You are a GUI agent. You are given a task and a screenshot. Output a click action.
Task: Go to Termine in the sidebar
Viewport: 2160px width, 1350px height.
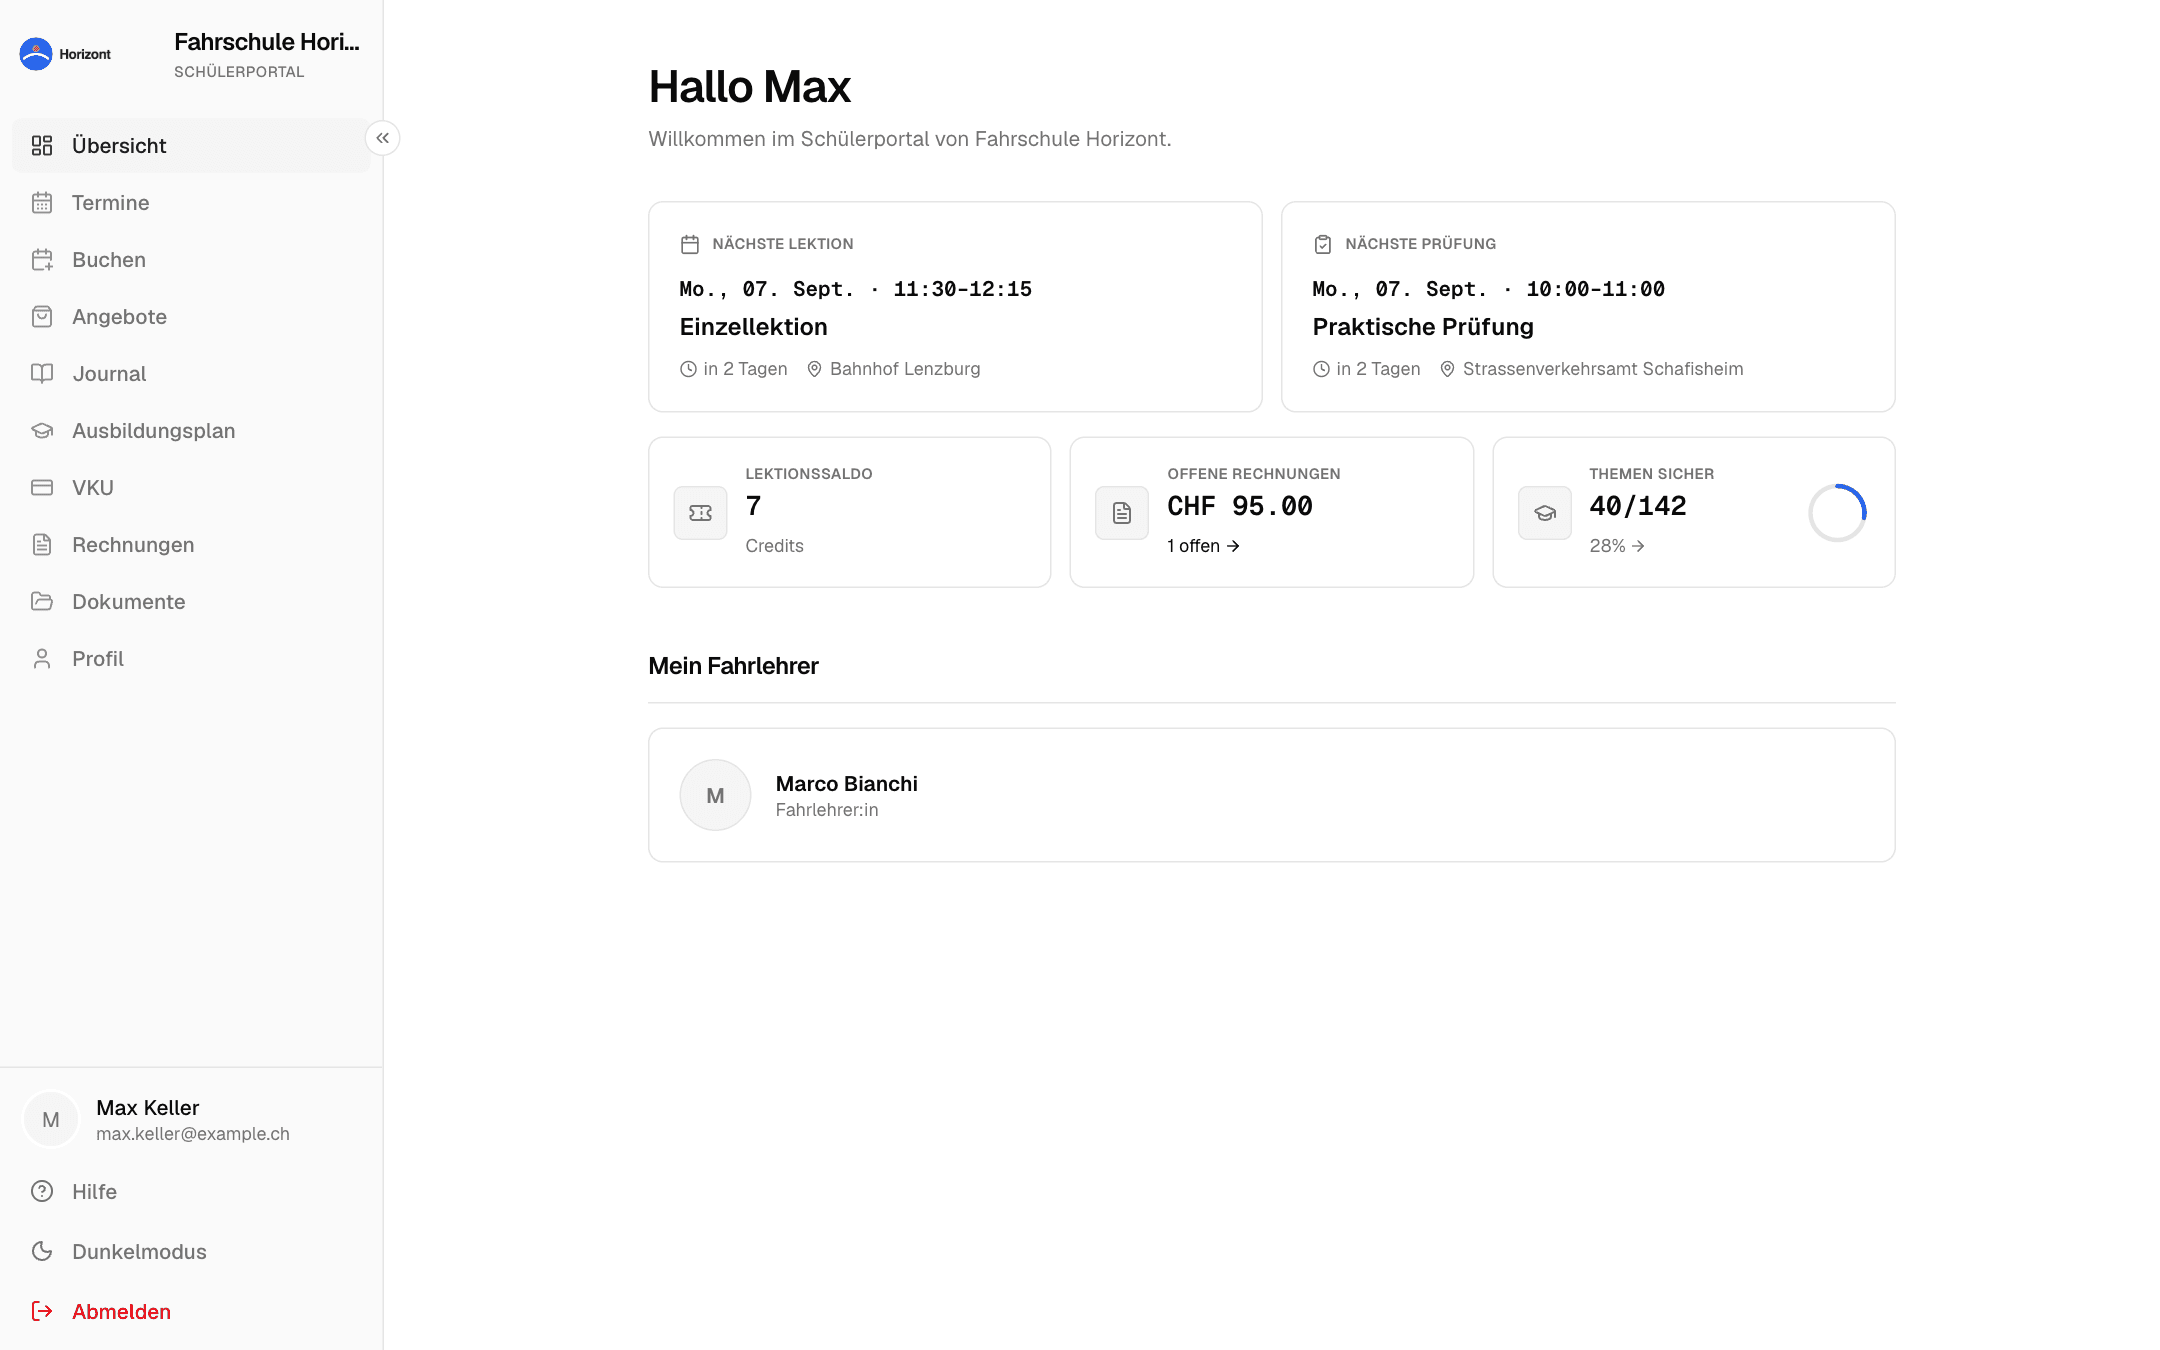point(191,203)
